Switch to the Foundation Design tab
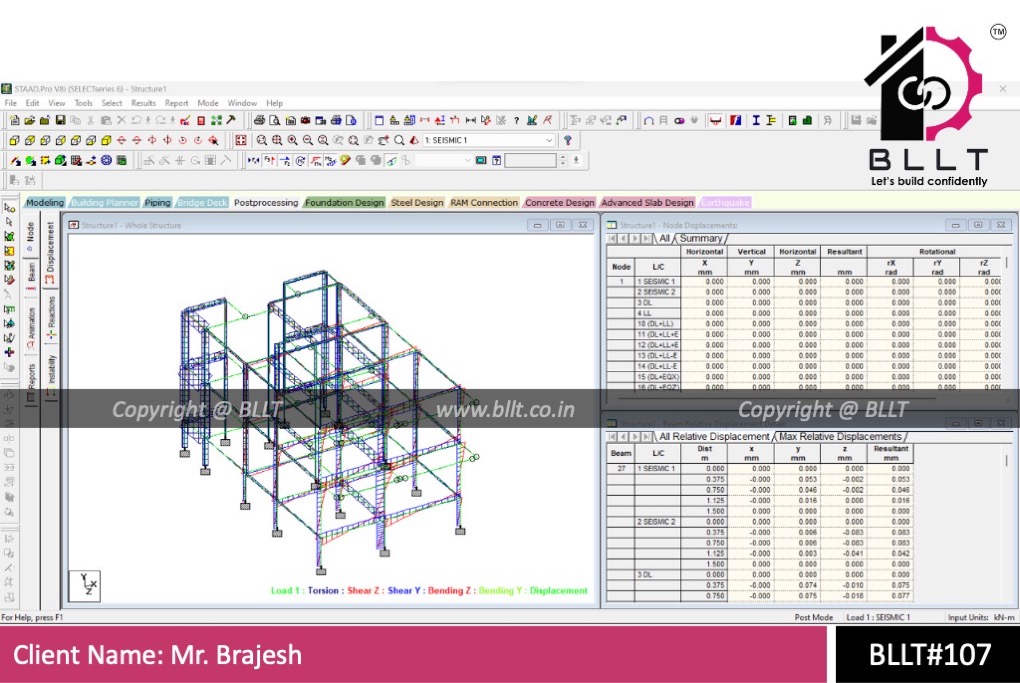 pyautogui.click(x=344, y=203)
